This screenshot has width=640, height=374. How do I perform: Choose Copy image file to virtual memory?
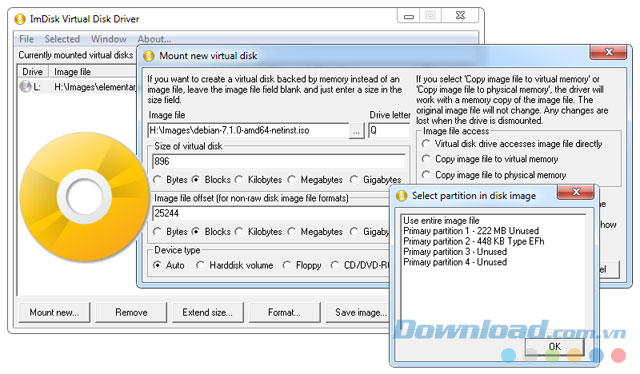pyautogui.click(x=490, y=159)
